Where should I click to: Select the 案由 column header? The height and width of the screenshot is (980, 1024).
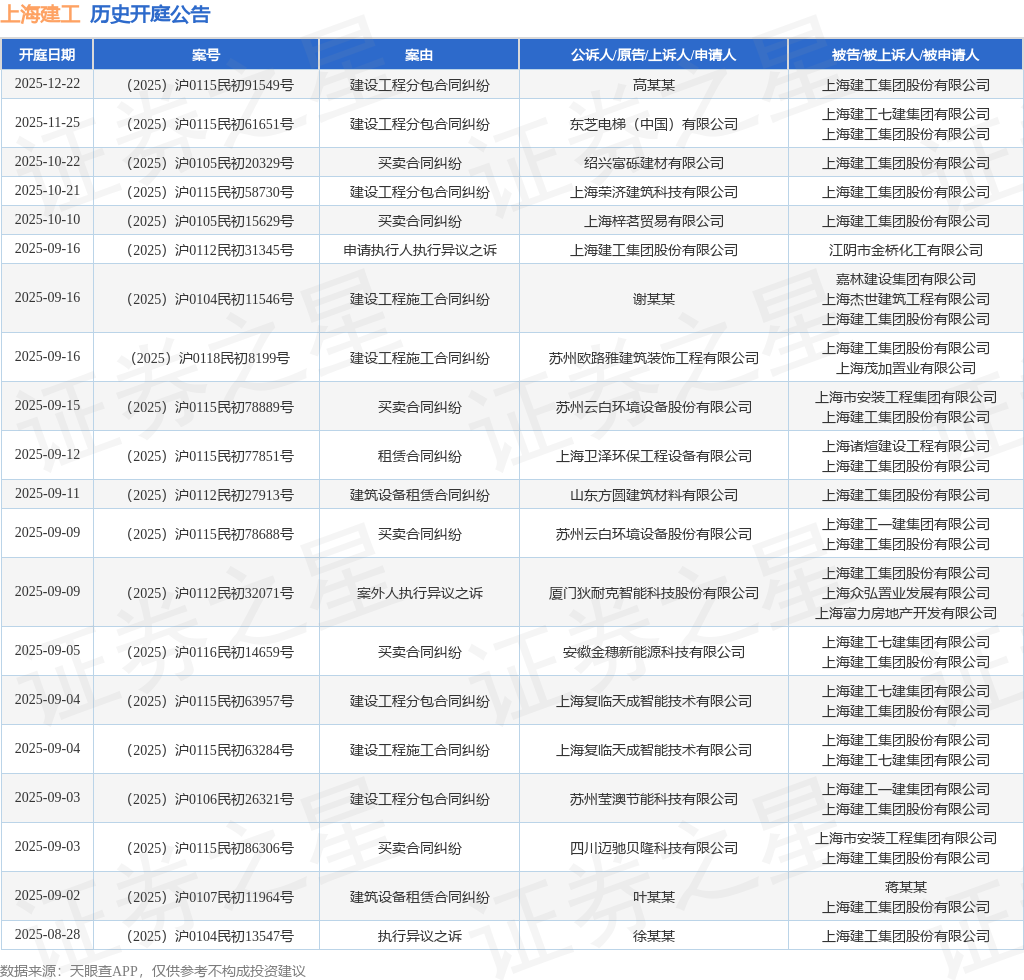click(419, 55)
